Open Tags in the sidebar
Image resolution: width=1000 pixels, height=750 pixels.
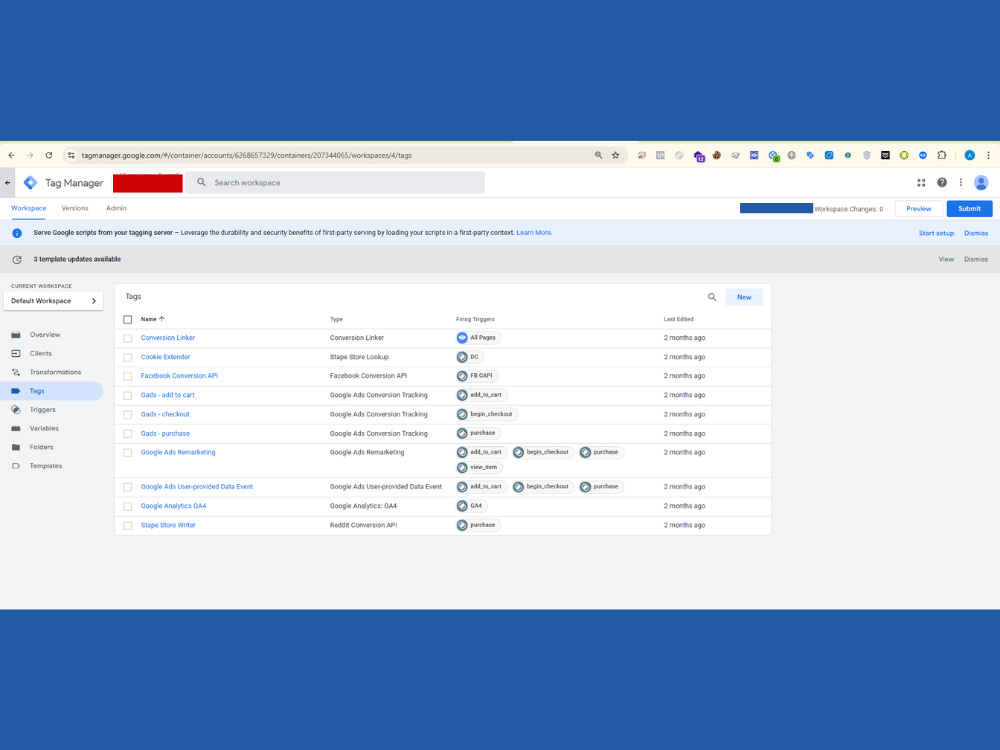(x=52, y=391)
